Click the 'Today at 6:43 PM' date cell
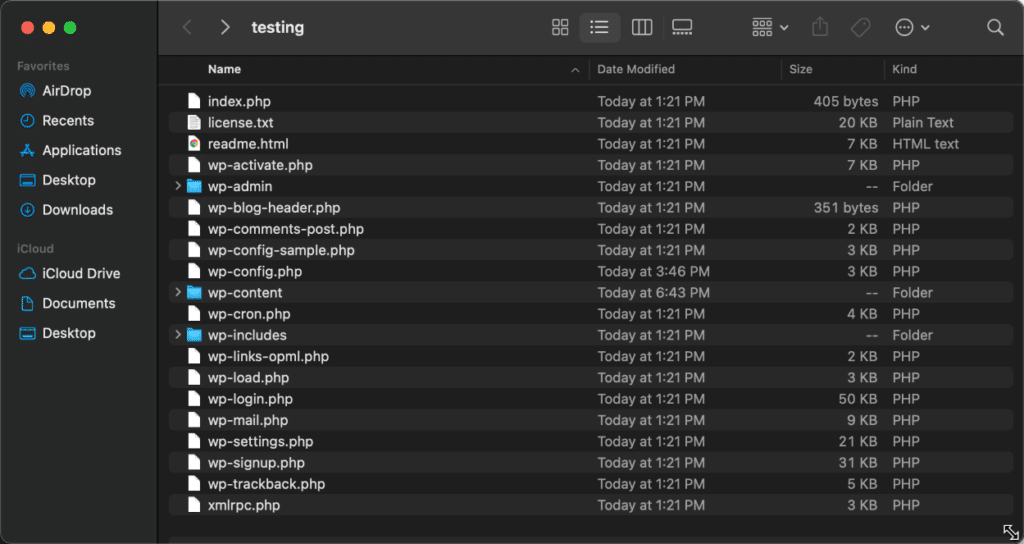Viewport: 1024px width, 544px height. click(x=653, y=293)
